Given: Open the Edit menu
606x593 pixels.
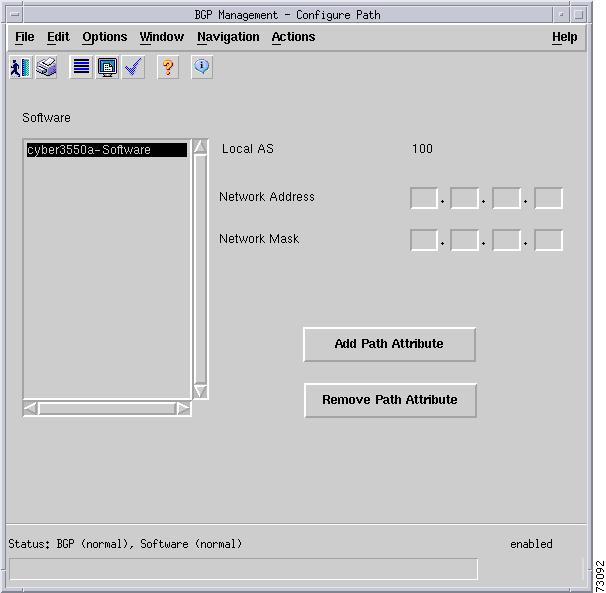Looking at the screenshot, I should coord(58,37).
